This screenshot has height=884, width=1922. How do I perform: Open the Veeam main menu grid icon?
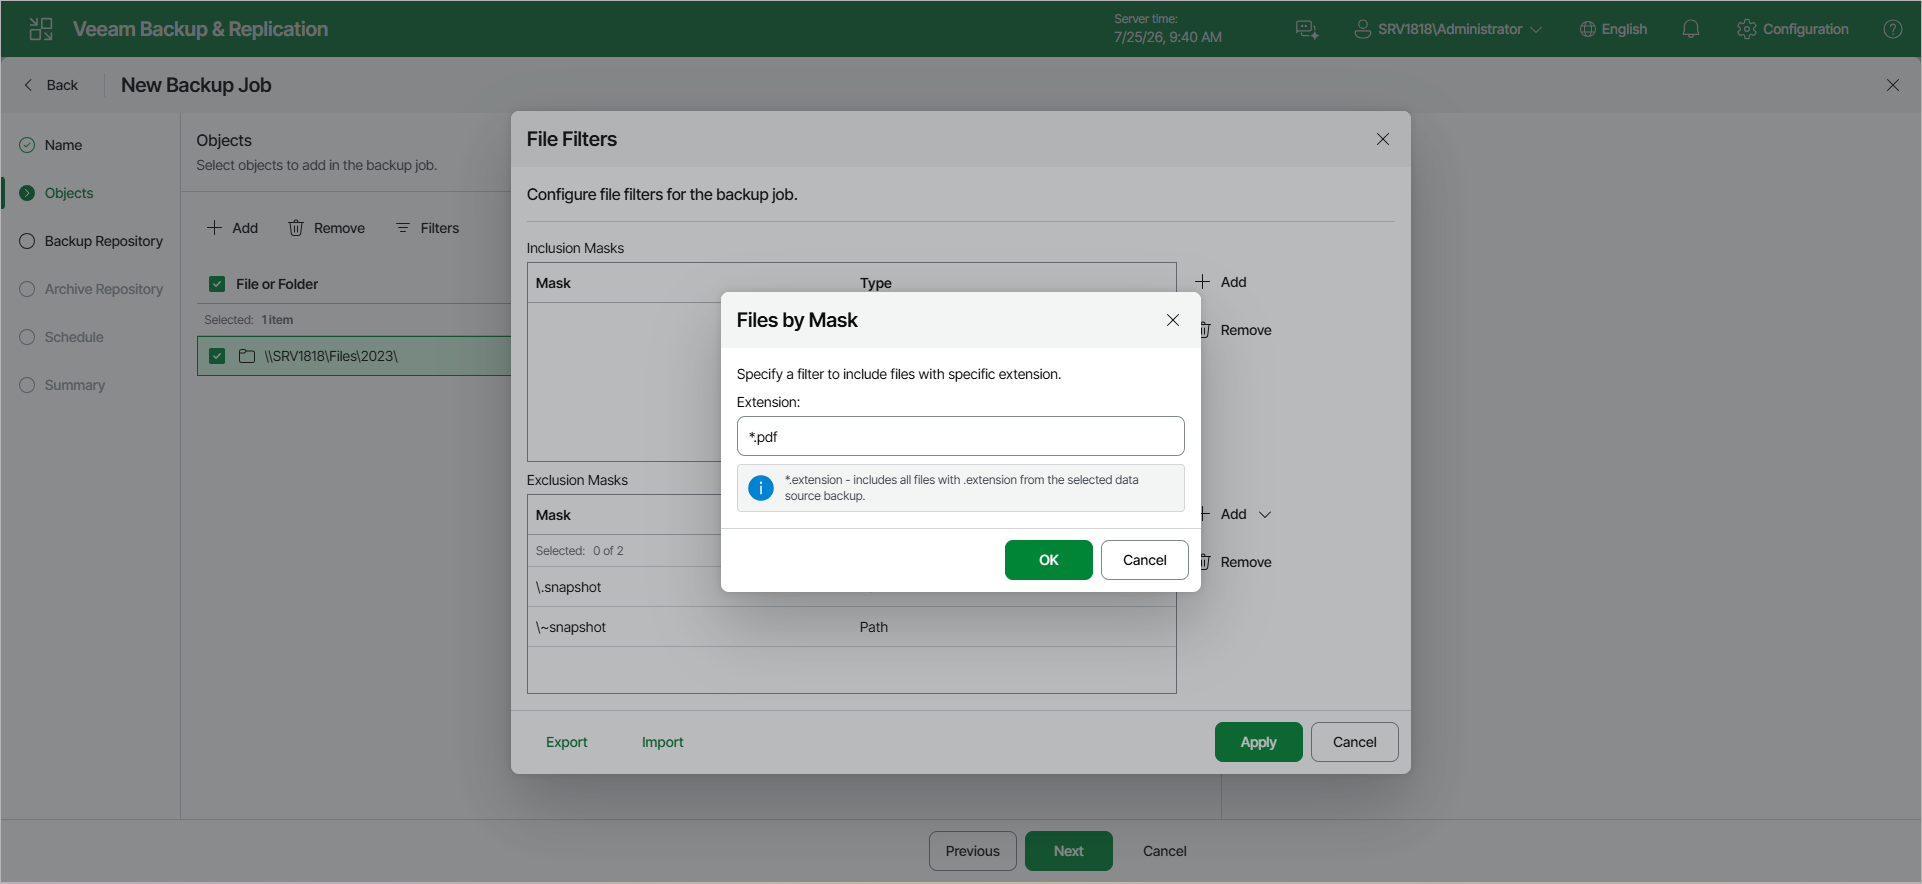[x=41, y=29]
